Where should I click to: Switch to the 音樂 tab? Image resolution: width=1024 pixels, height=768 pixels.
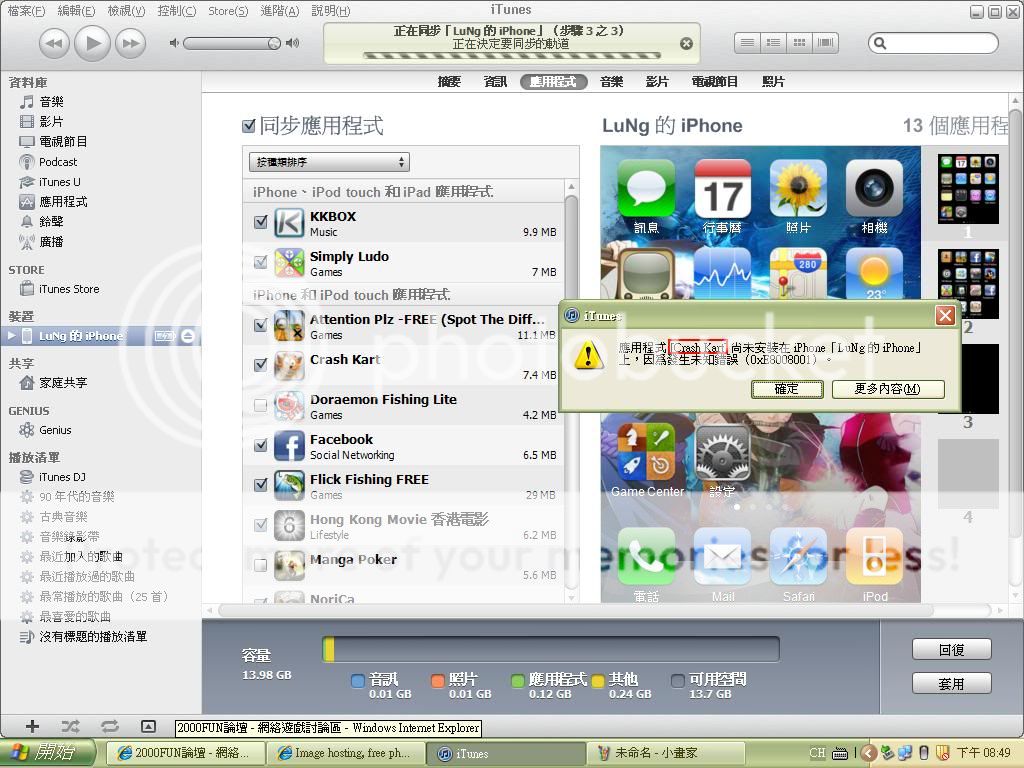tap(611, 82)
